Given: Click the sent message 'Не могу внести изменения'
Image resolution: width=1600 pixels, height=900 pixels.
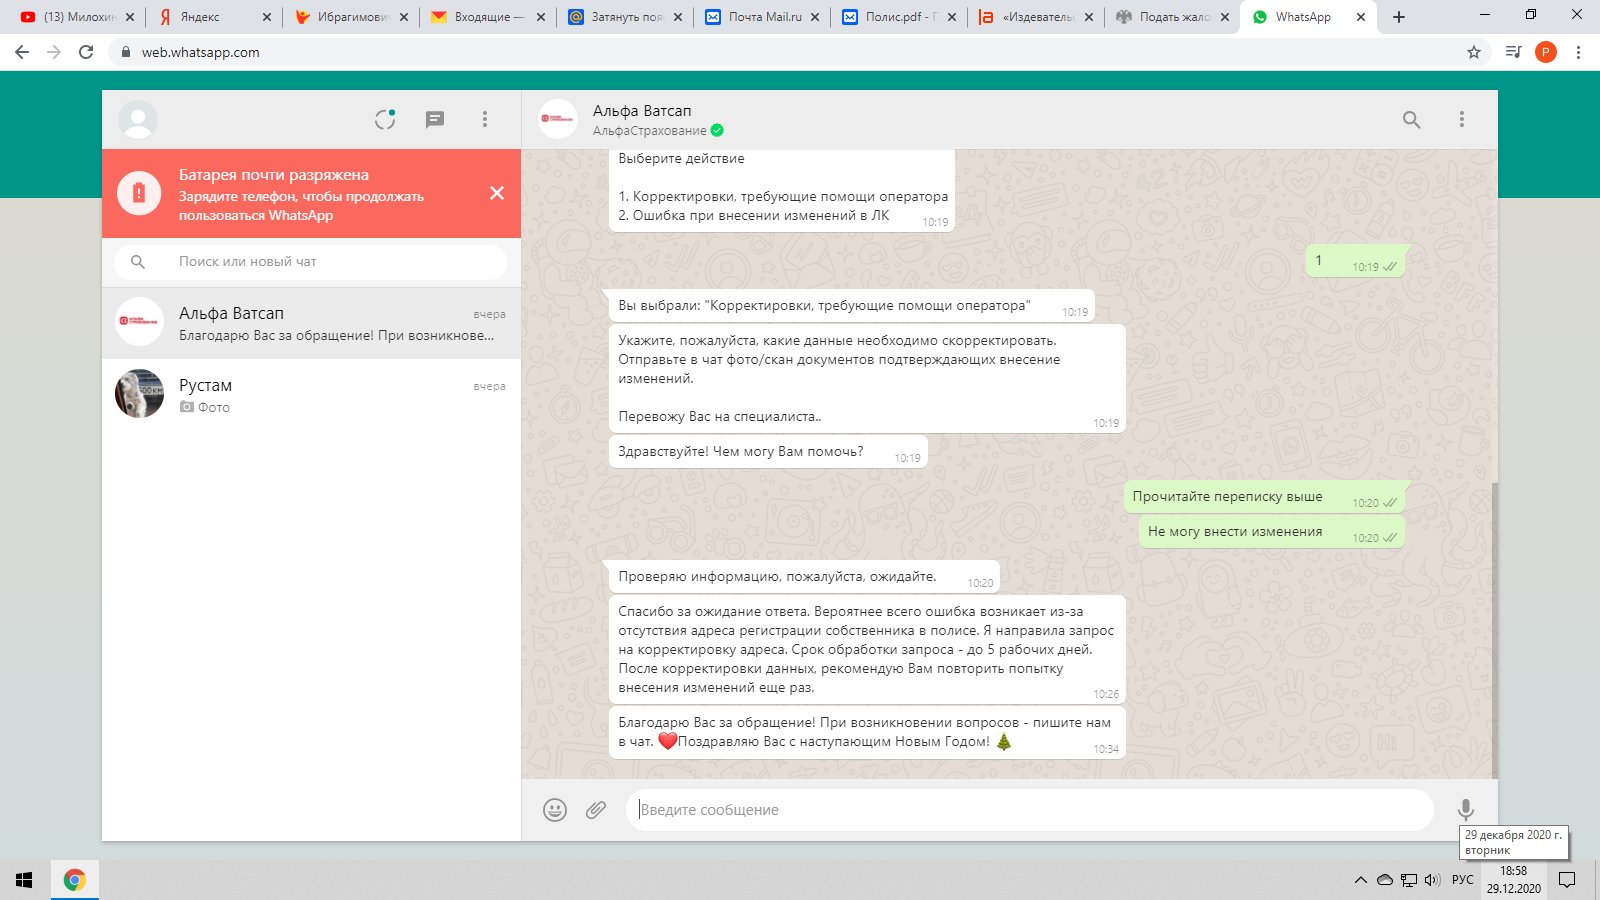Looking at the screenshot, I should click(1272, 531).
